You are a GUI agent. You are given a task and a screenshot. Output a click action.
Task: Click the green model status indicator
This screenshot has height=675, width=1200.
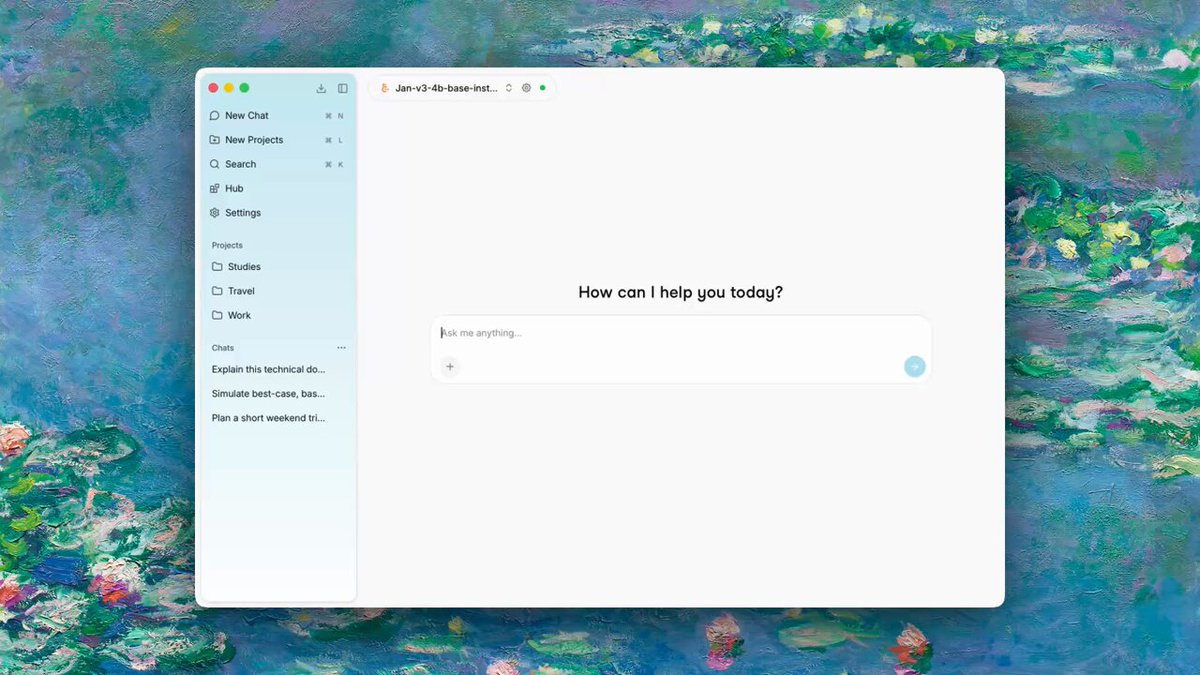543,88
